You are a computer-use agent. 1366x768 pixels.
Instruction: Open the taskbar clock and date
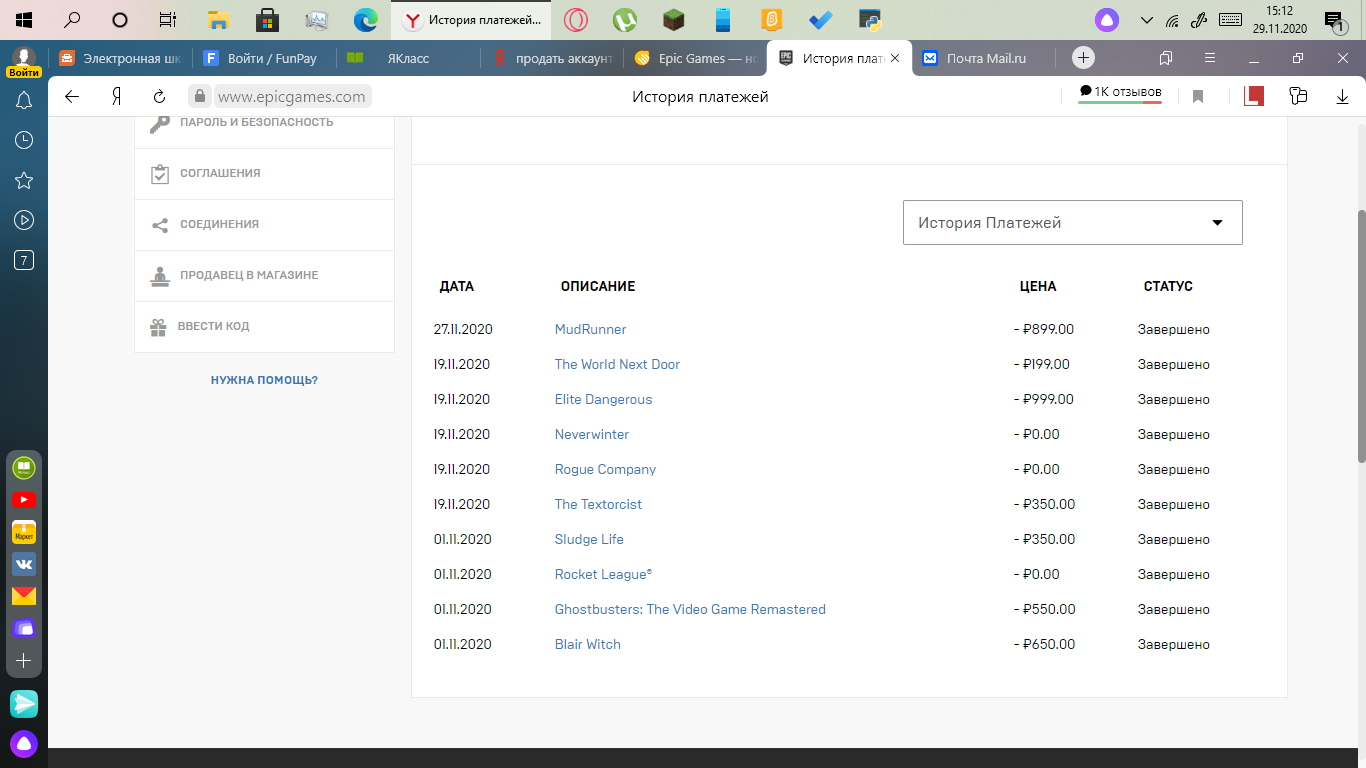tap(1279, 19)
